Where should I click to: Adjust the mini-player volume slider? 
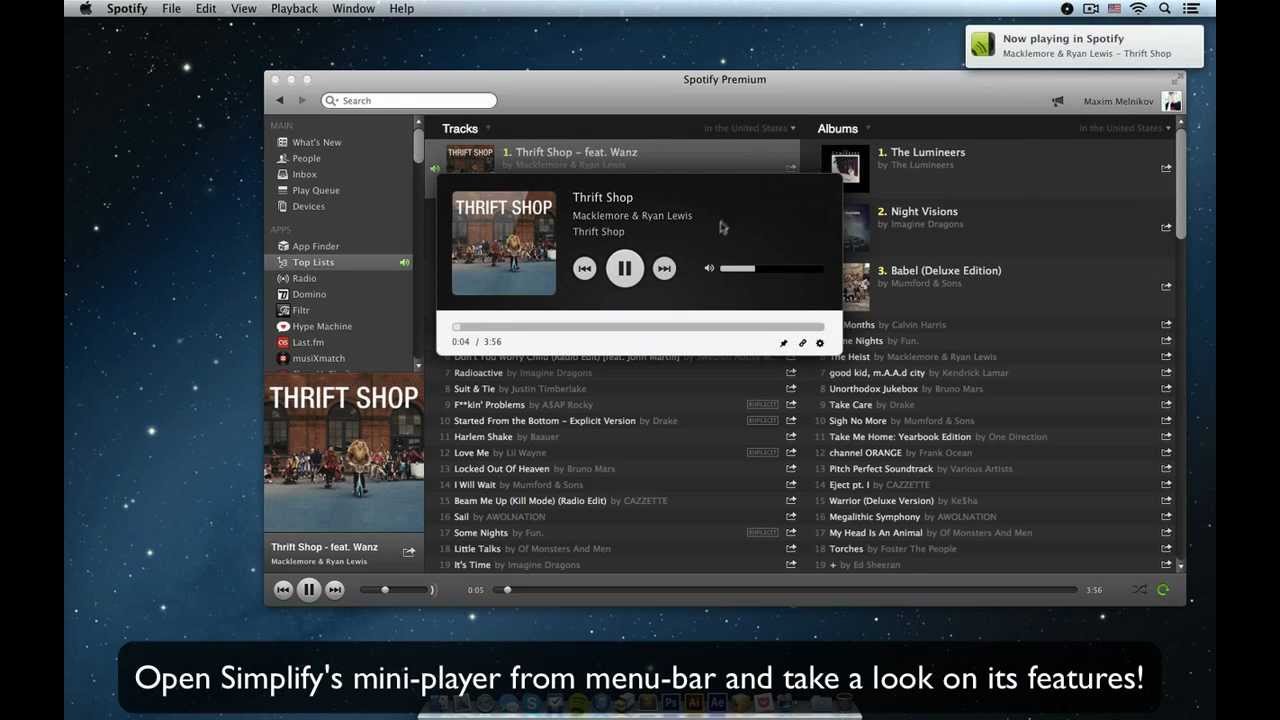[x=771, y=268]
